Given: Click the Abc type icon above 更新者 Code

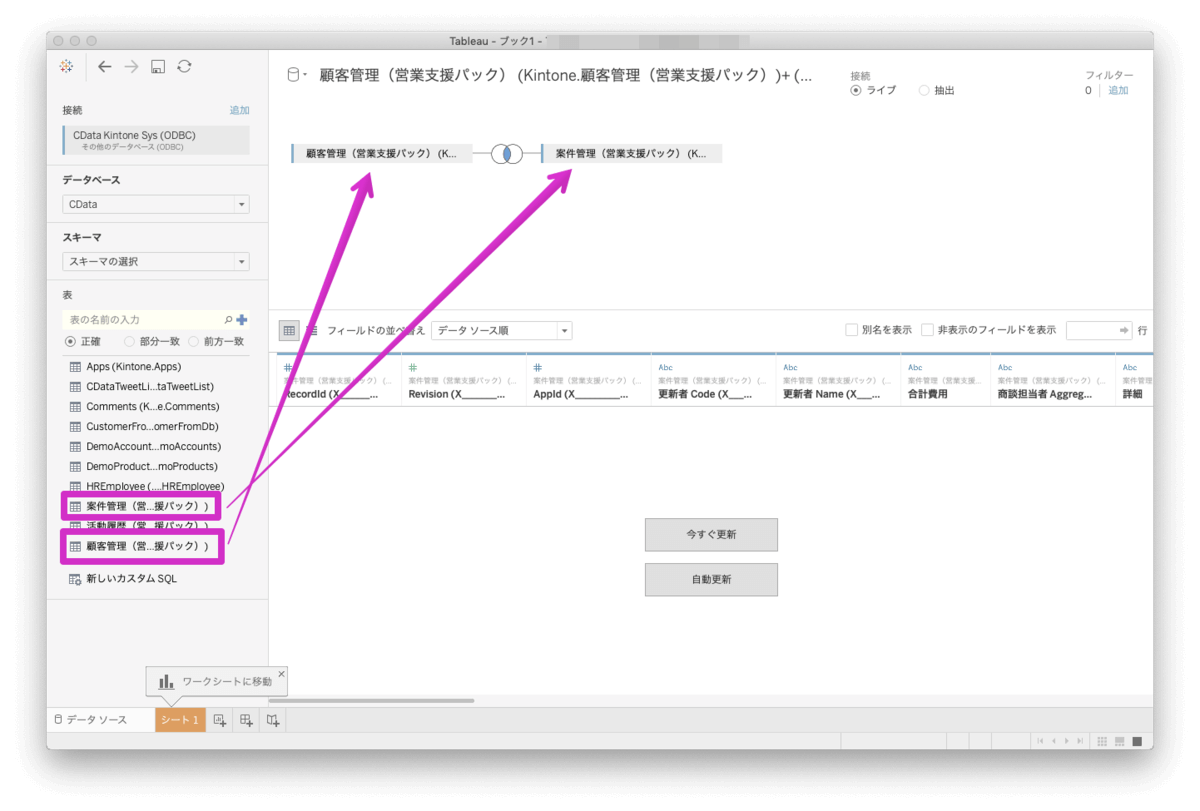Looking at the screenshot, I should point(665,368).
